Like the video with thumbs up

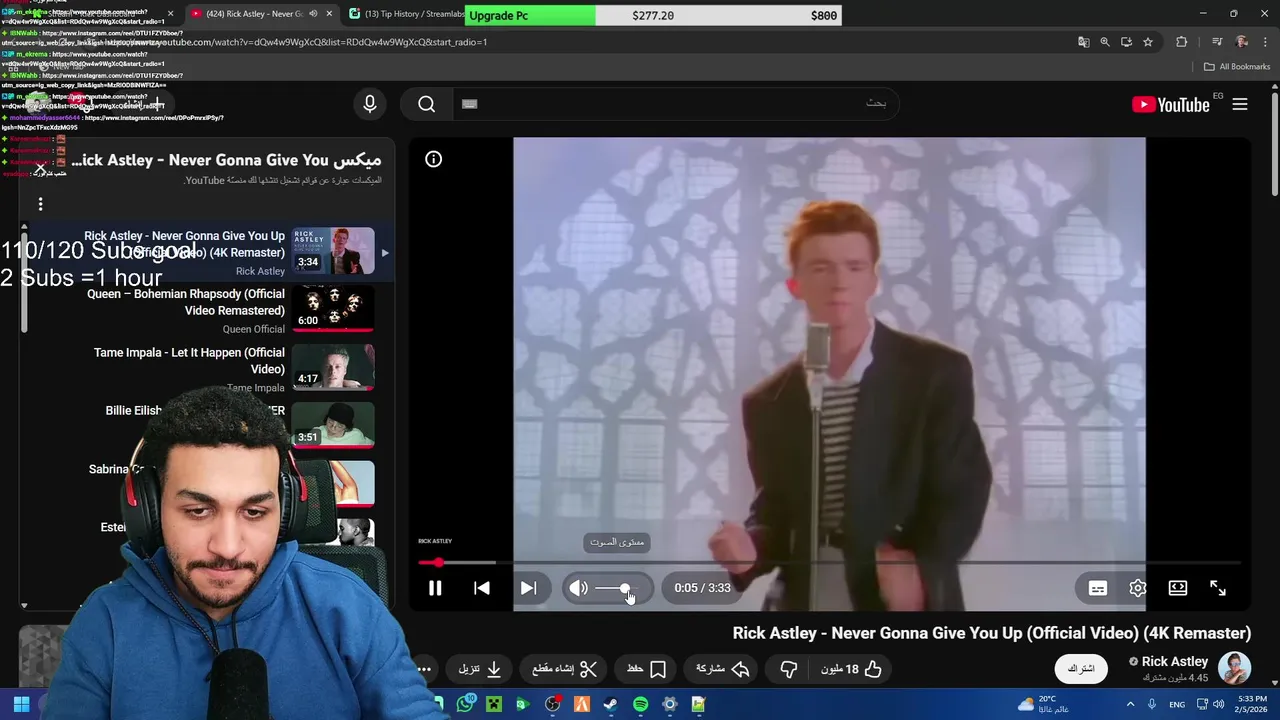pos(852,669)
